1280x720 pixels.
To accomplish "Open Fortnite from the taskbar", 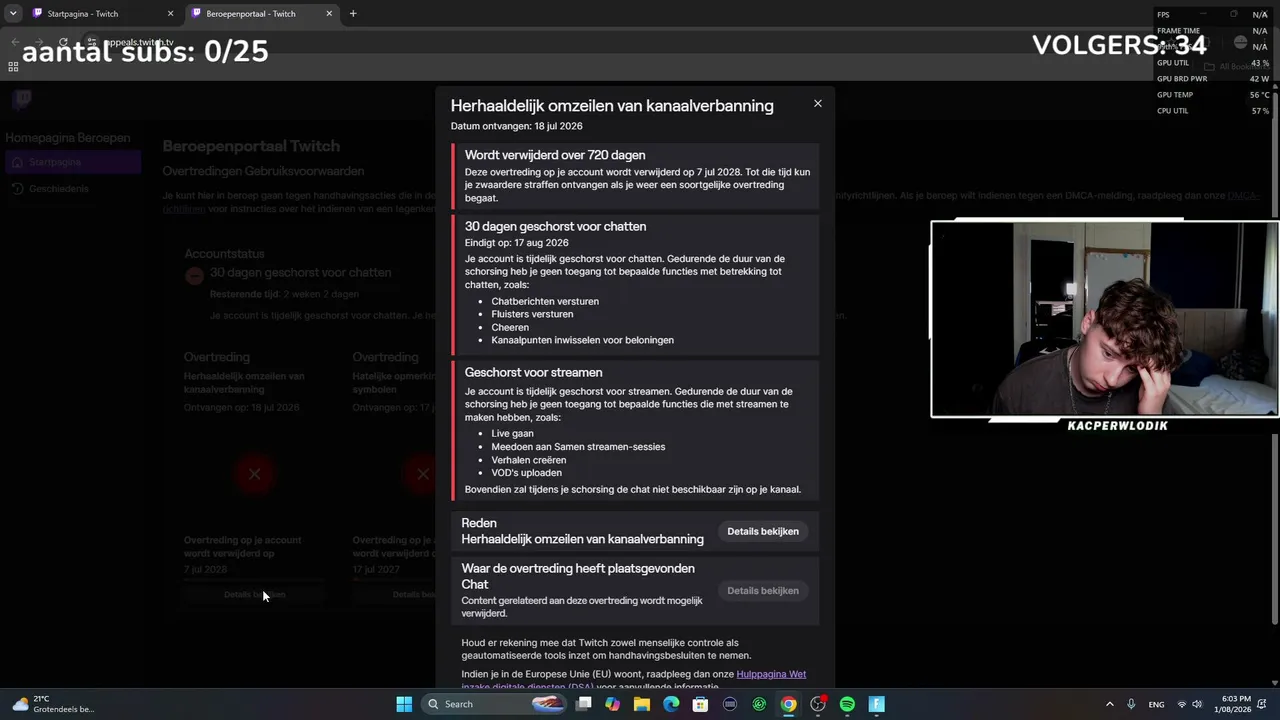I will pos(877,704).
